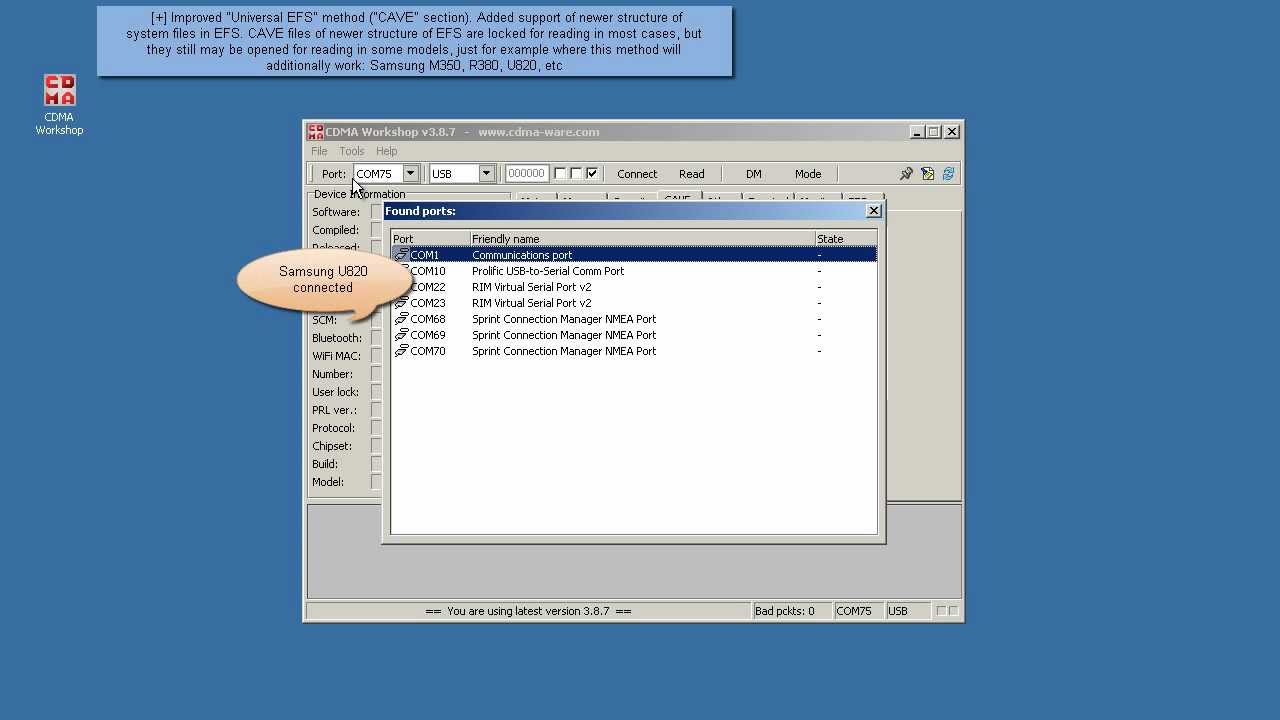1280x720 pixels.
Task: Click the COM69 port icon
Action: pyautogui.click(x=401, y=335)
